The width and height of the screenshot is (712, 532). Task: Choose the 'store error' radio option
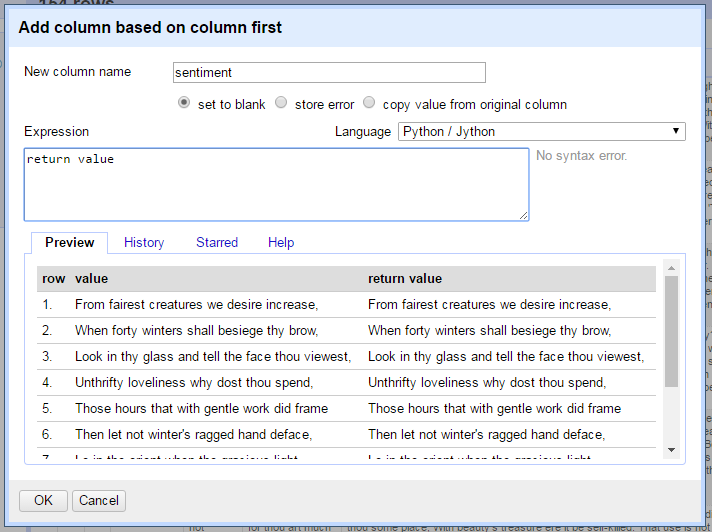tap(281, 103)
